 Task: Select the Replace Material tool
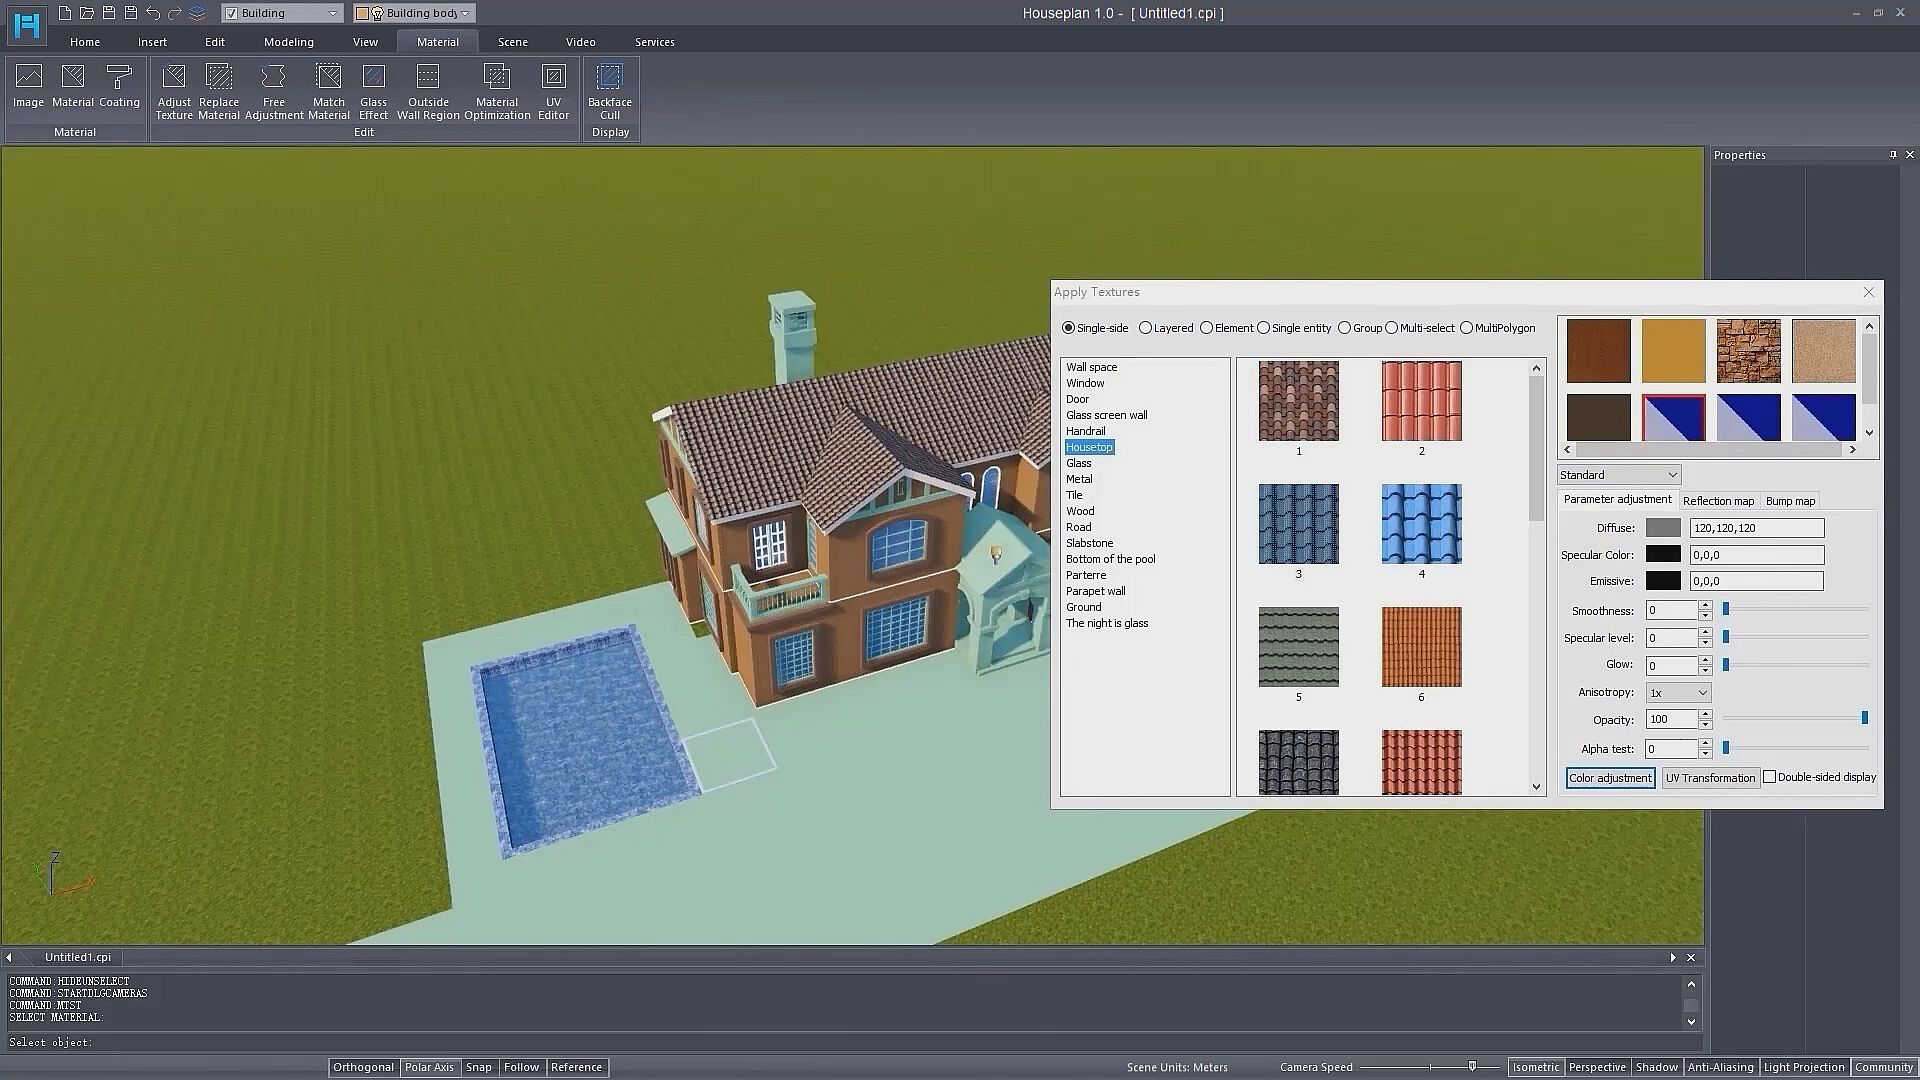[x=219, y=78]
